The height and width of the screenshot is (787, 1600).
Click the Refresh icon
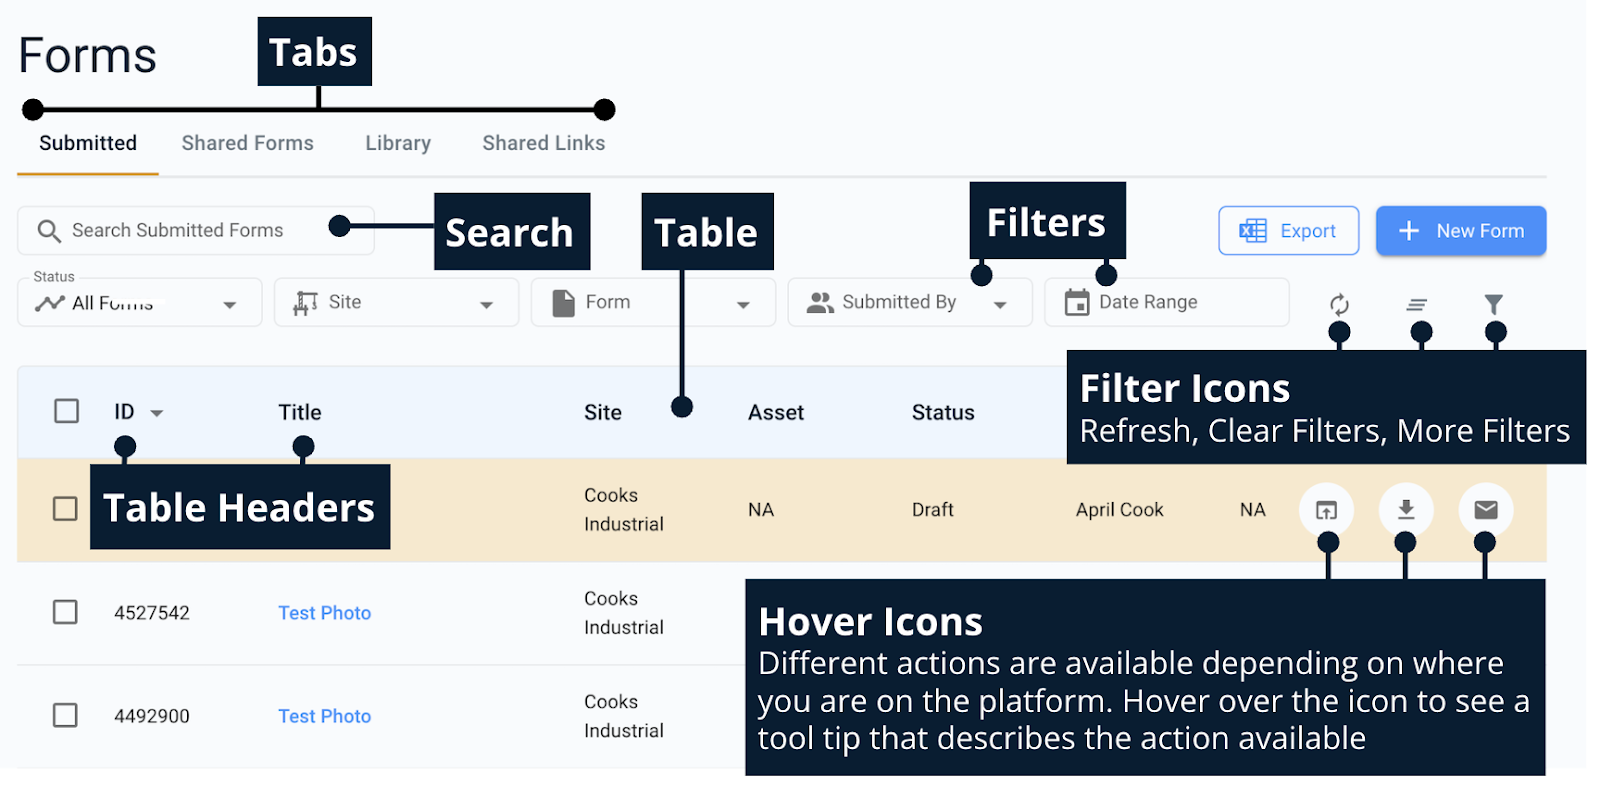[1339, 304]
